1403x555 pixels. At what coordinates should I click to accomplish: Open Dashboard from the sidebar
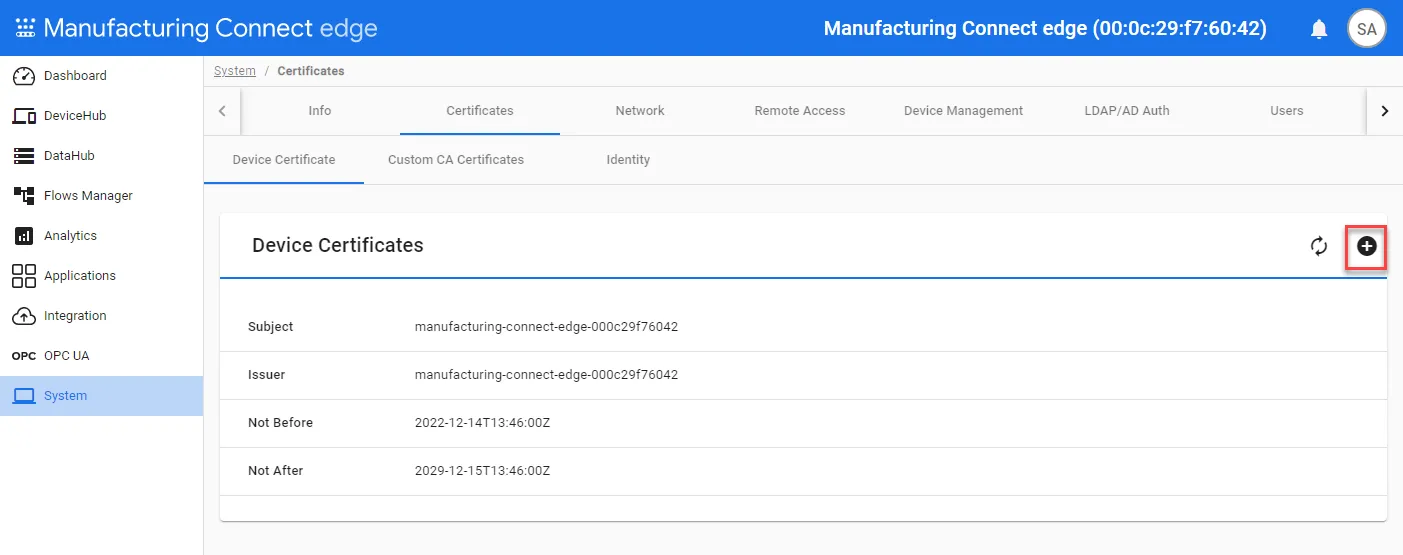click(101, 76)
